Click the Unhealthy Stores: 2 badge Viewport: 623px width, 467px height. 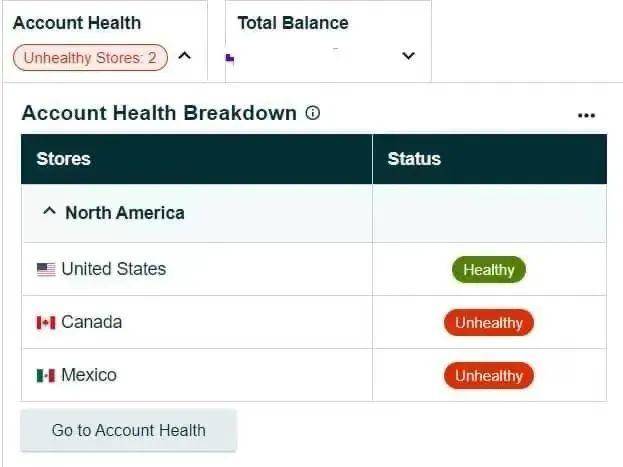(90, 58)
